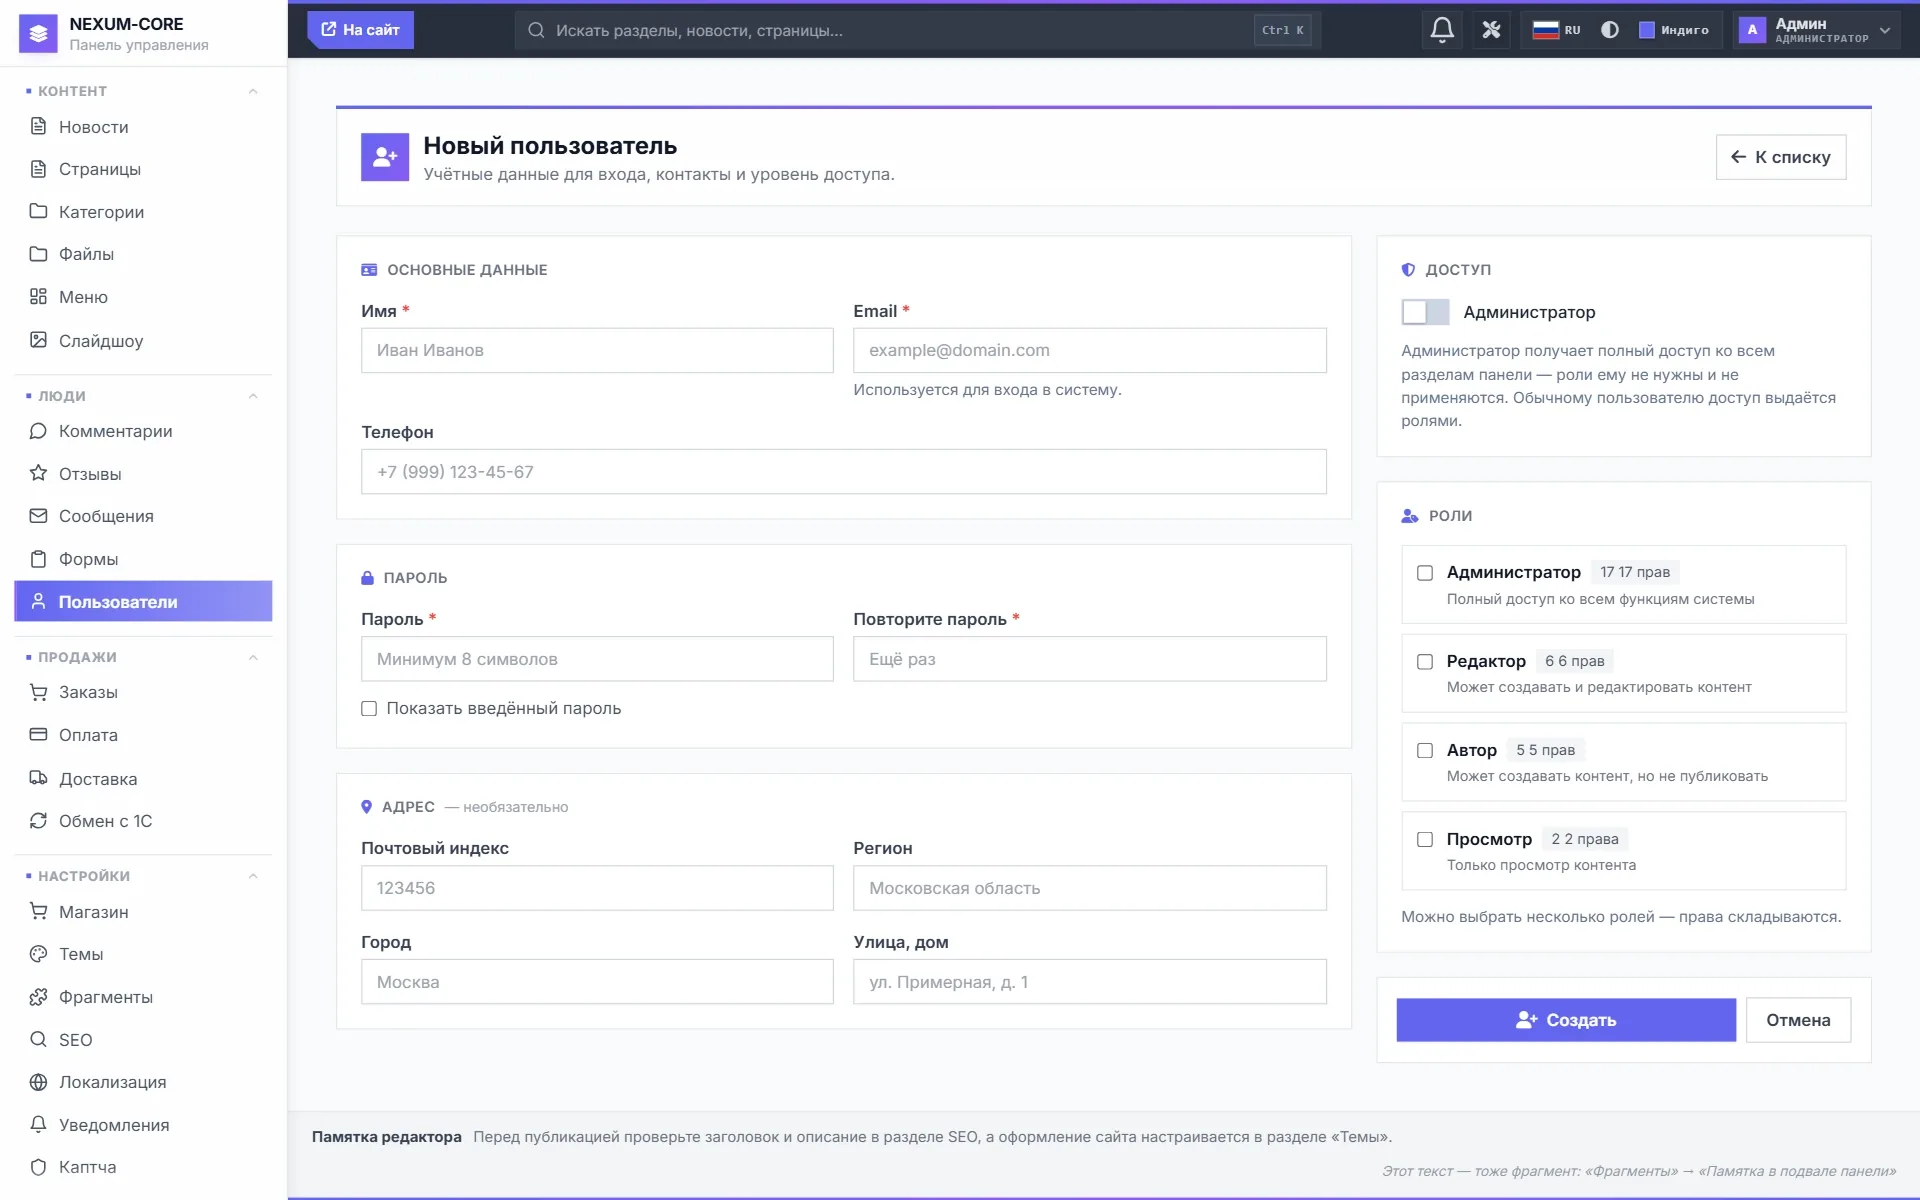
Task: Click the Темы palette icon
Action: (x=38, y=954)
